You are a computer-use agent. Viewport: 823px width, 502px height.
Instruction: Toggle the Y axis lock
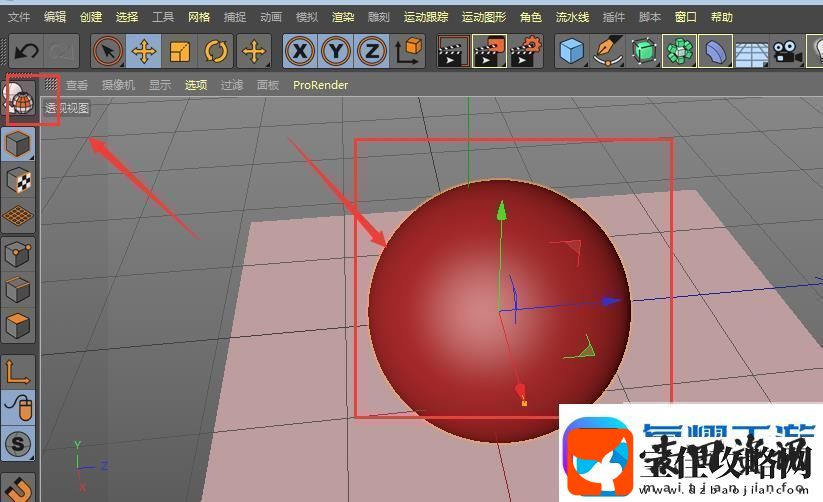[336, 51]
